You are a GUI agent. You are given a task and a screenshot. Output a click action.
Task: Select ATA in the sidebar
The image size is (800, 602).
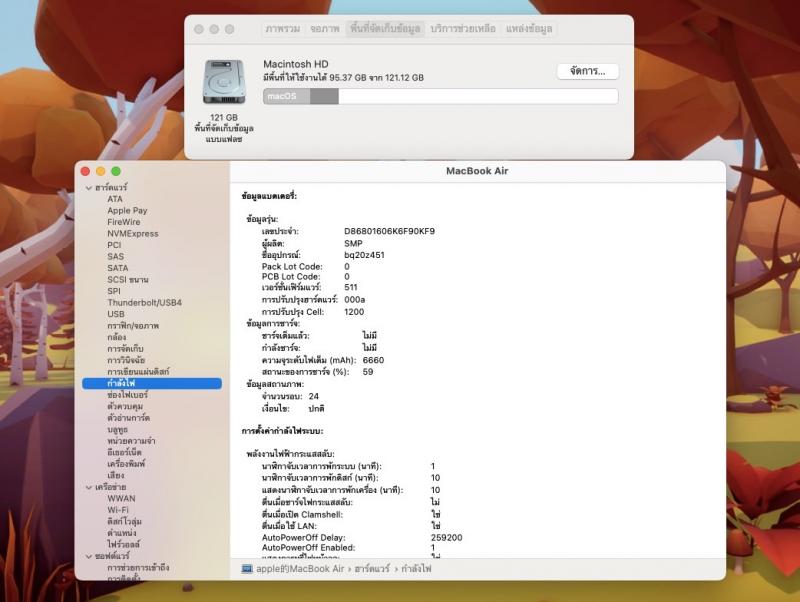115,199
